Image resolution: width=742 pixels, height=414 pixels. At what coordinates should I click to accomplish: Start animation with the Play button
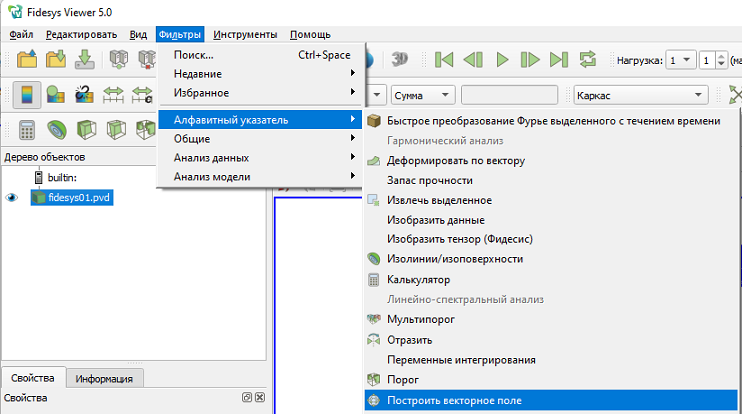pos(502,60)
